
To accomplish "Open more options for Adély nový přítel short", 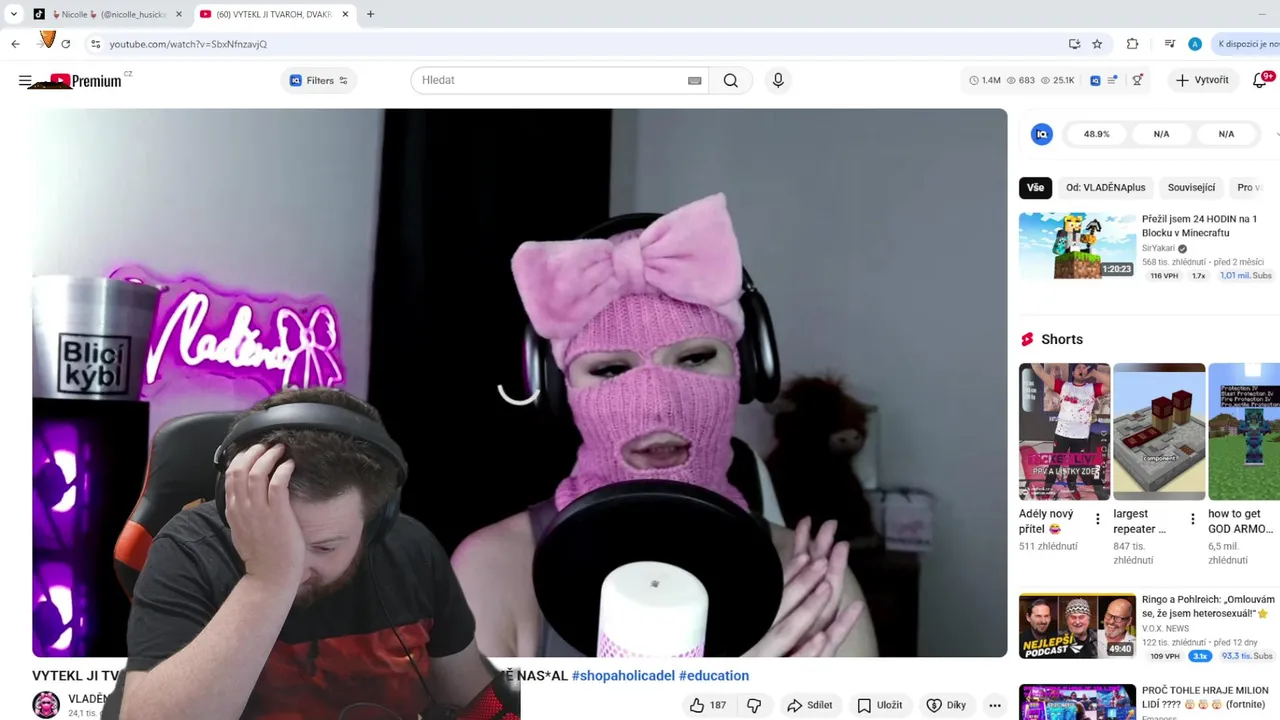I will click(1097, 519).
